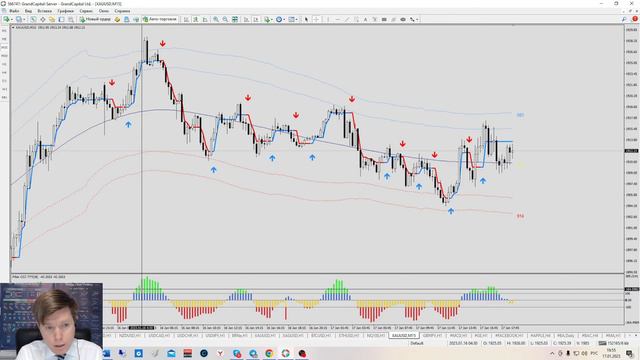This screenshot has height=360, width=640.
Task: Switch to bar chart display
Action: click(x=187, y=19)
